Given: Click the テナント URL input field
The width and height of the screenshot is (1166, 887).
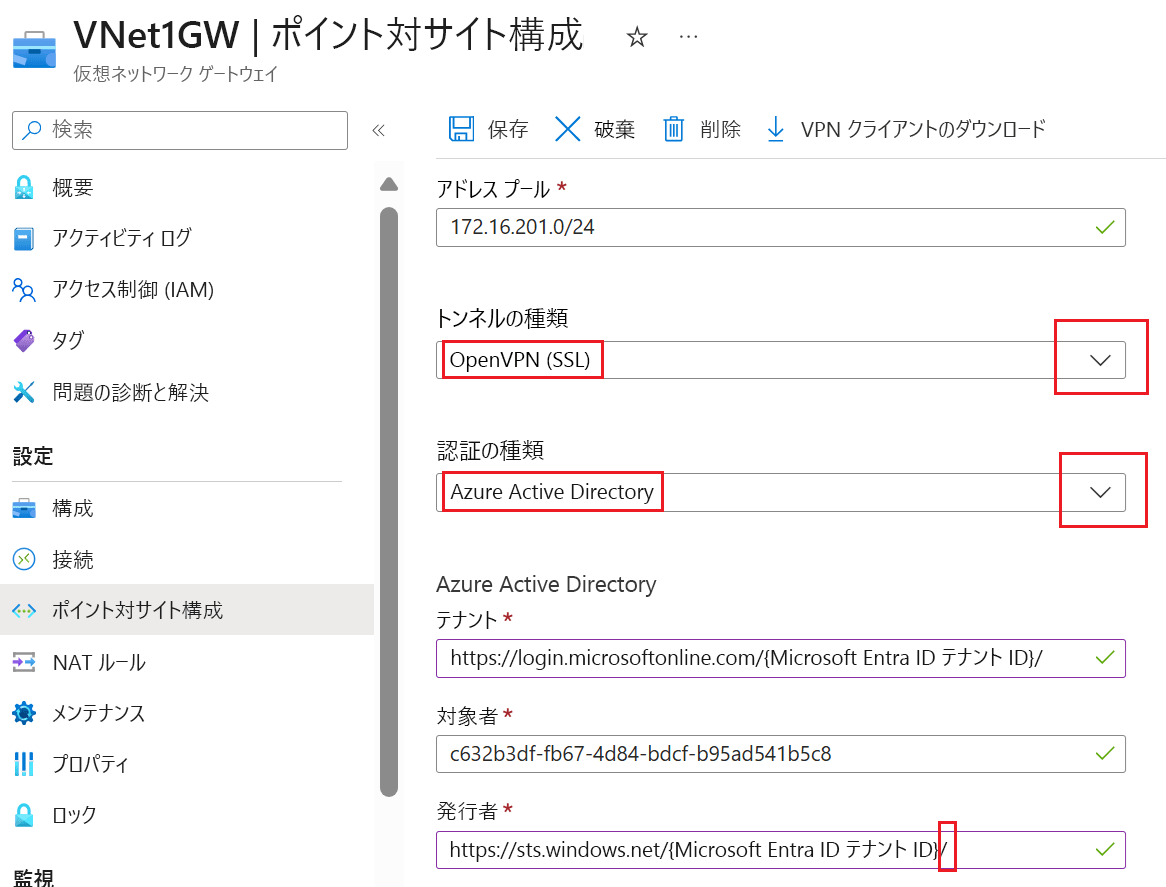Looking at the screenshot, I should click(x=781, y=658).
